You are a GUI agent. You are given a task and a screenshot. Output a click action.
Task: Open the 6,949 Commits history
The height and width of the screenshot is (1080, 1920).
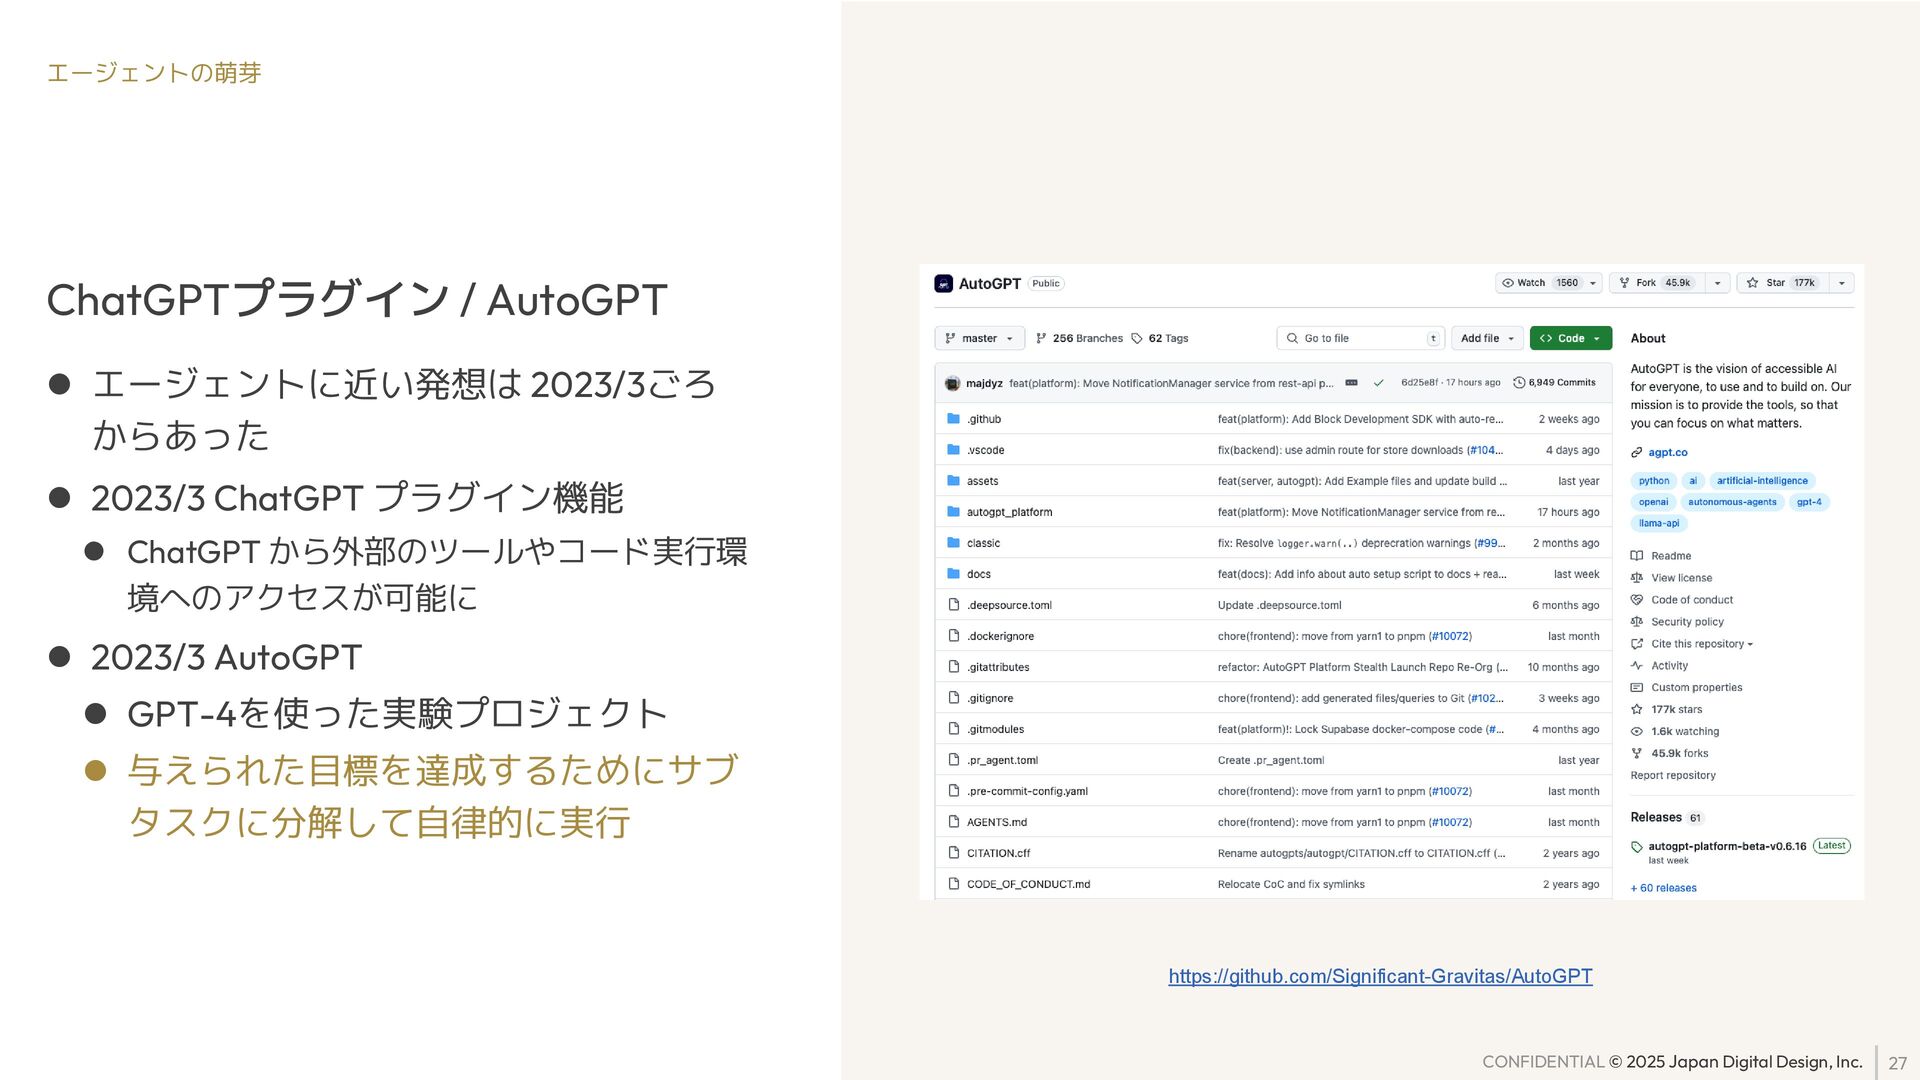tap(1554, 383)
